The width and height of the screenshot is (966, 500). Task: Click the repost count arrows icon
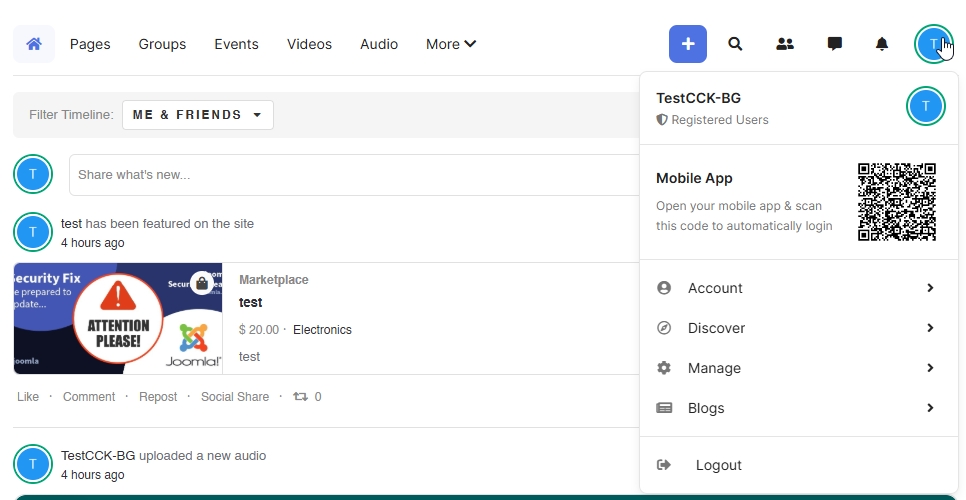pos(301,397)
